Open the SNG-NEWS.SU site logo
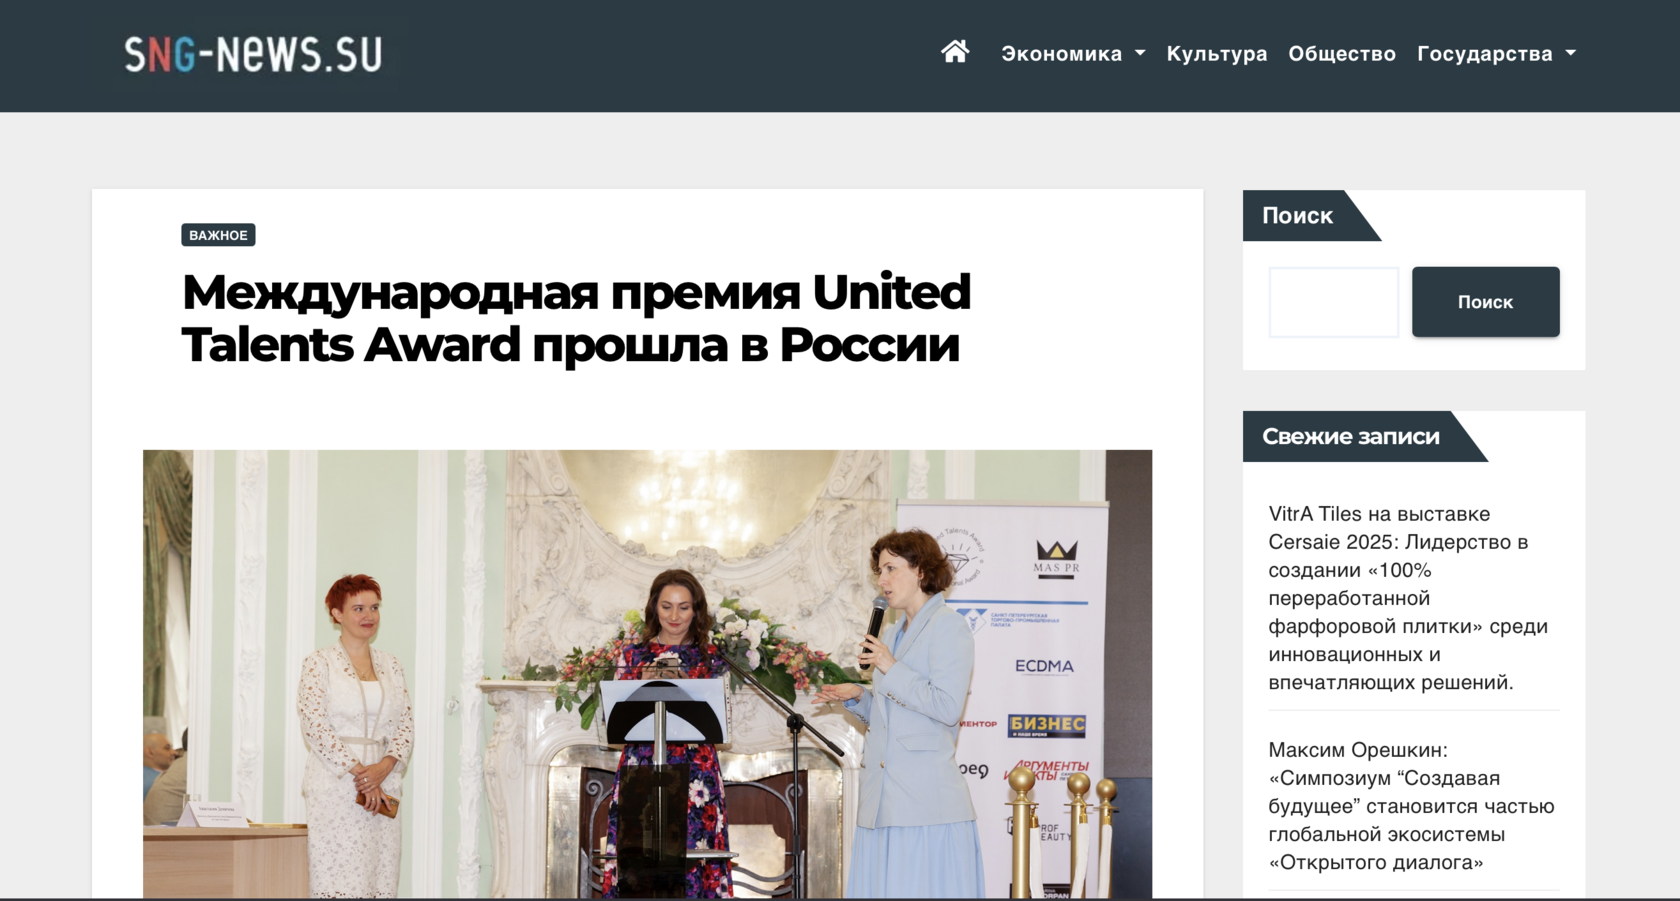 253,54
